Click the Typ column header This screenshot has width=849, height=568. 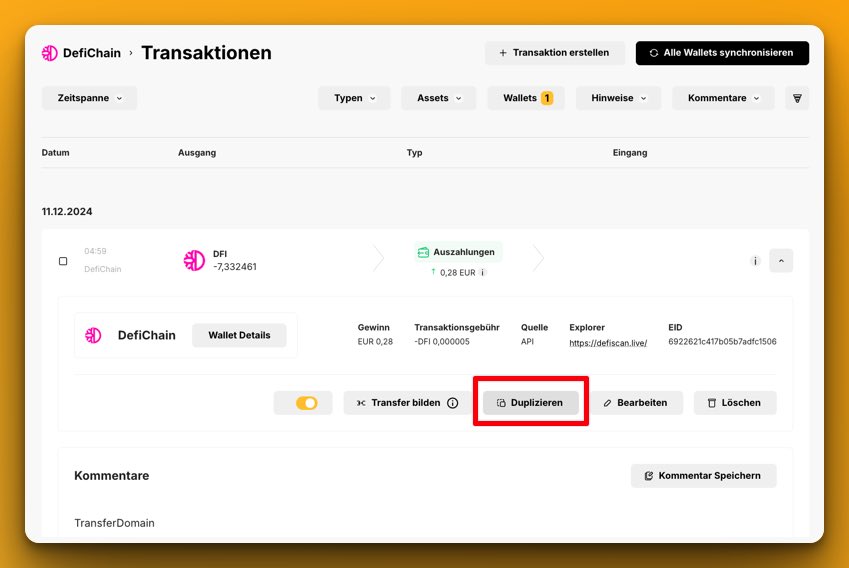414,153
